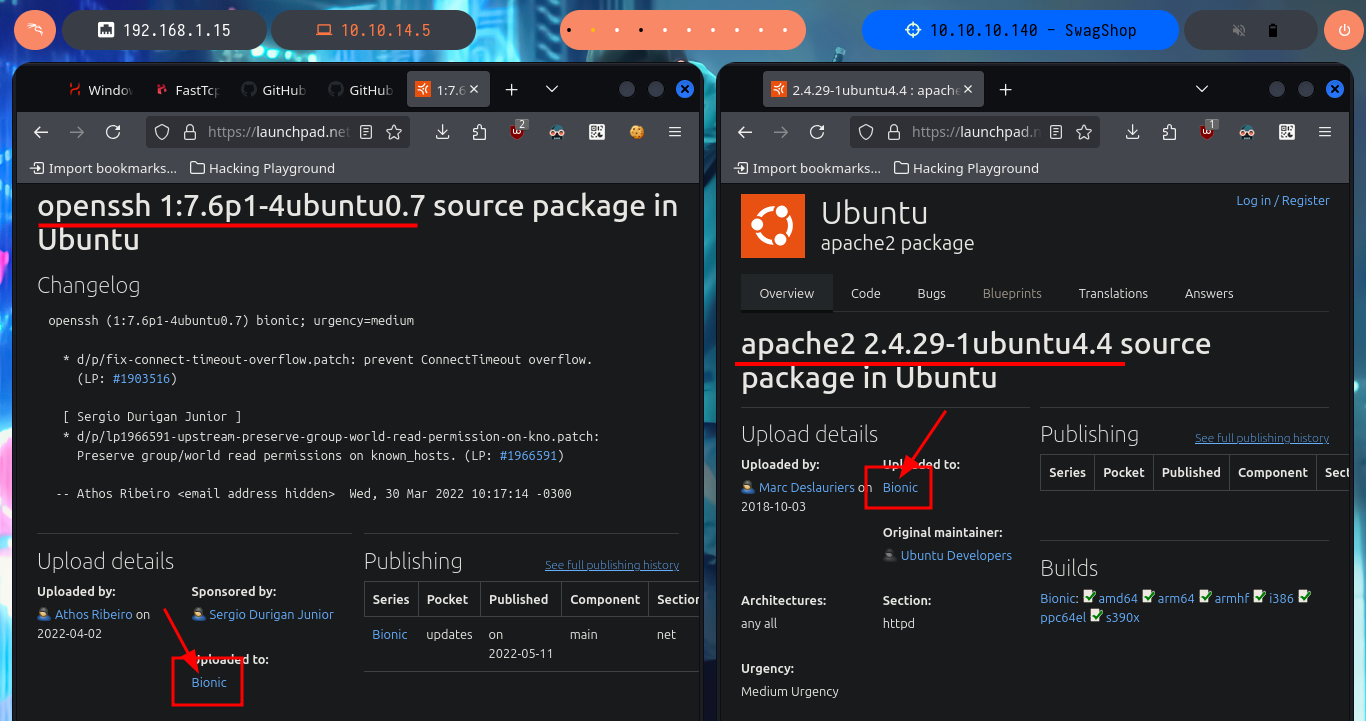Select the Code tab on apache2 page

[x=866, y=293]
